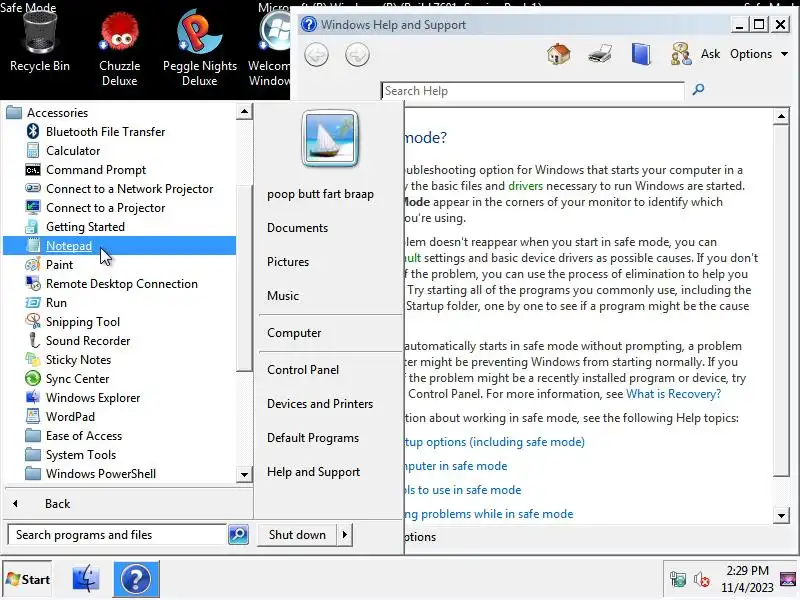
Task: Open Snipping Tool
Action: coord(119,322)
